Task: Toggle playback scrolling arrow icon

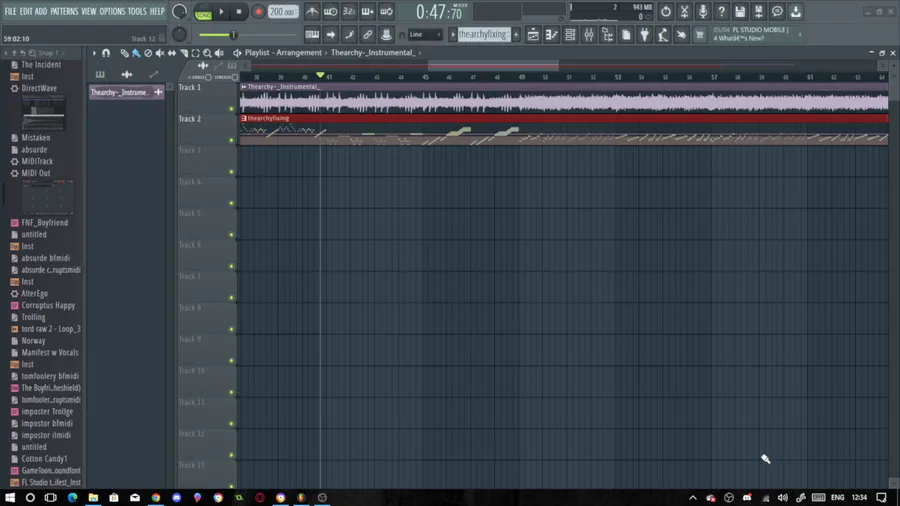Action: click(x=331, y=34)
